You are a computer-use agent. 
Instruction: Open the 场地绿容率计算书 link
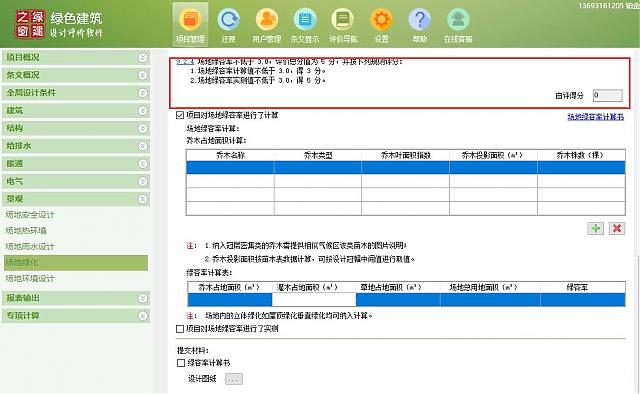coord(596,117)
